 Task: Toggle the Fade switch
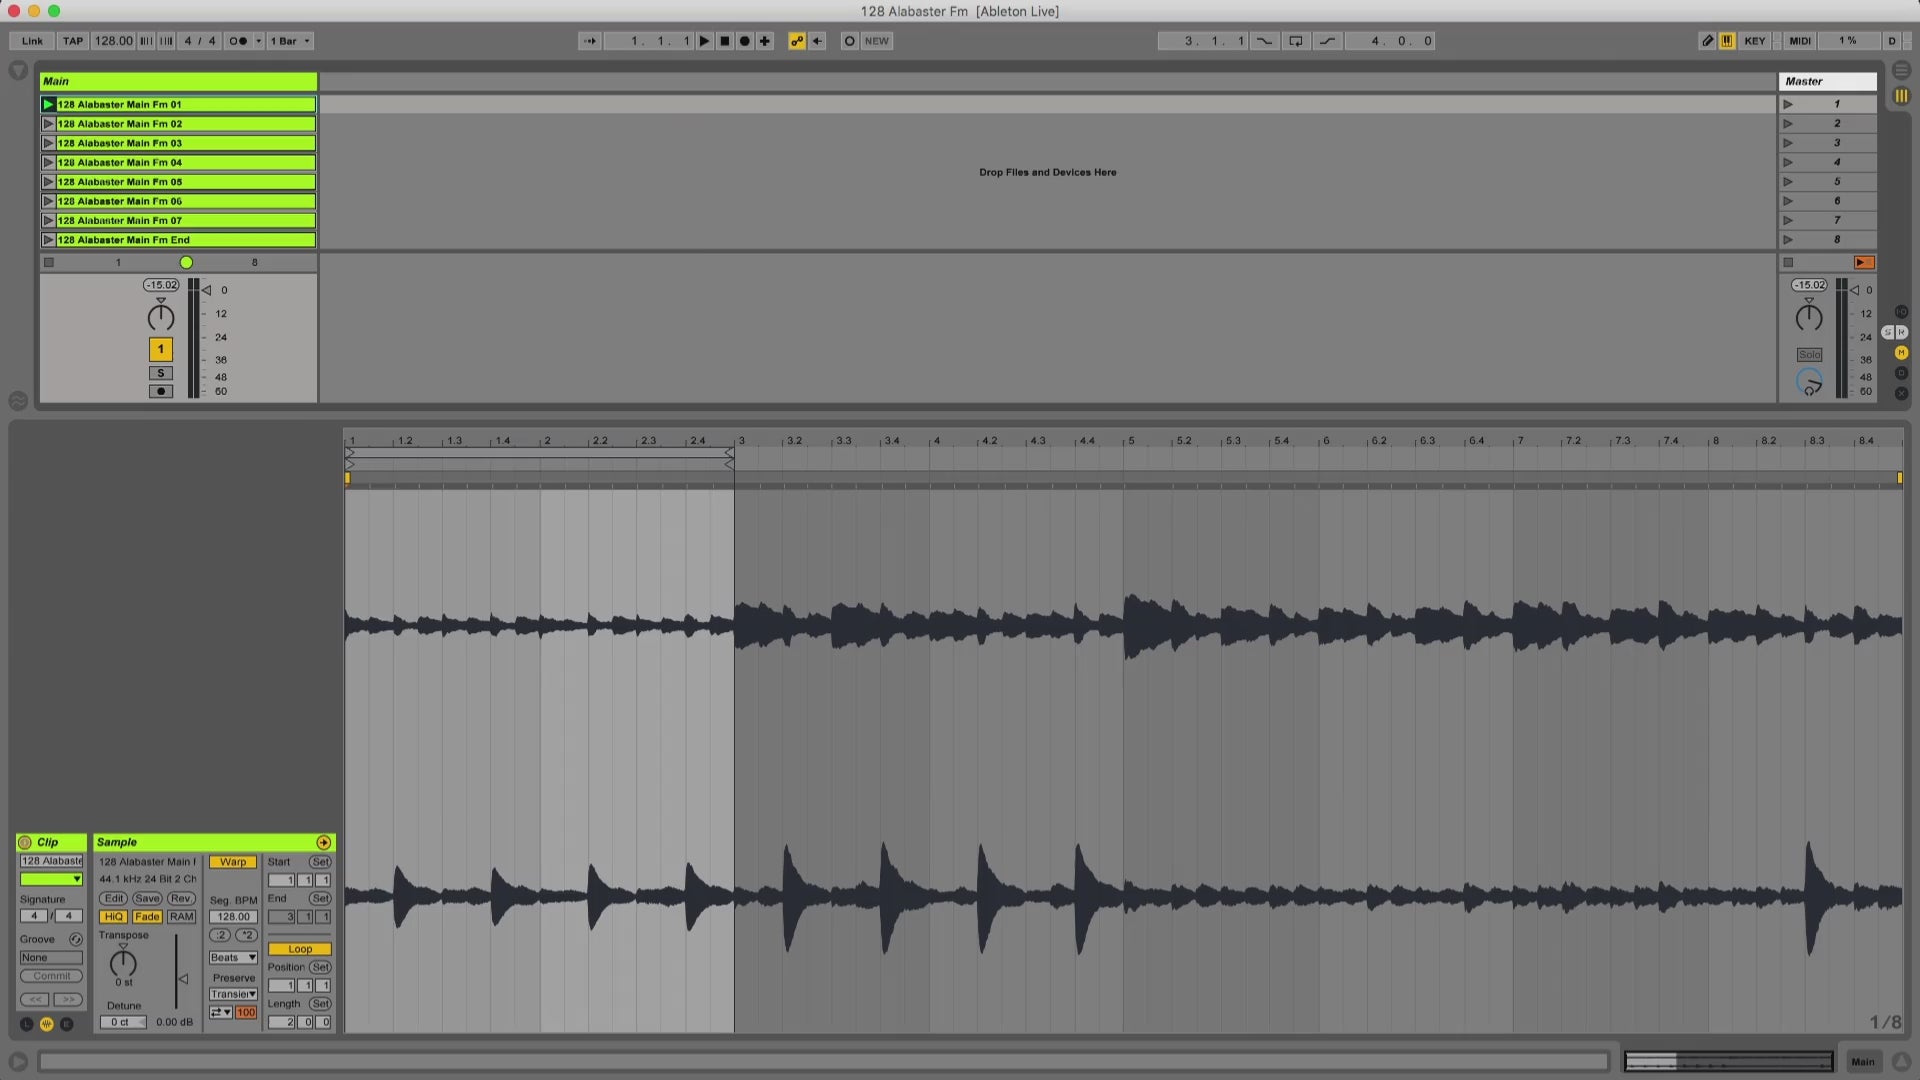pos(147,917)
